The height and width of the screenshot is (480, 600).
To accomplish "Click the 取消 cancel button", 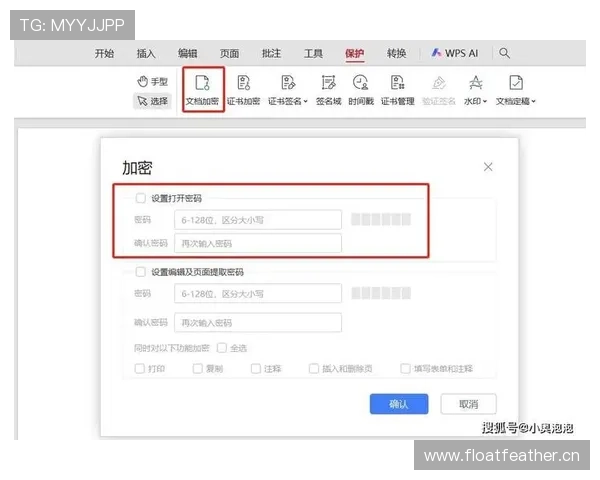I will [468, 404].
